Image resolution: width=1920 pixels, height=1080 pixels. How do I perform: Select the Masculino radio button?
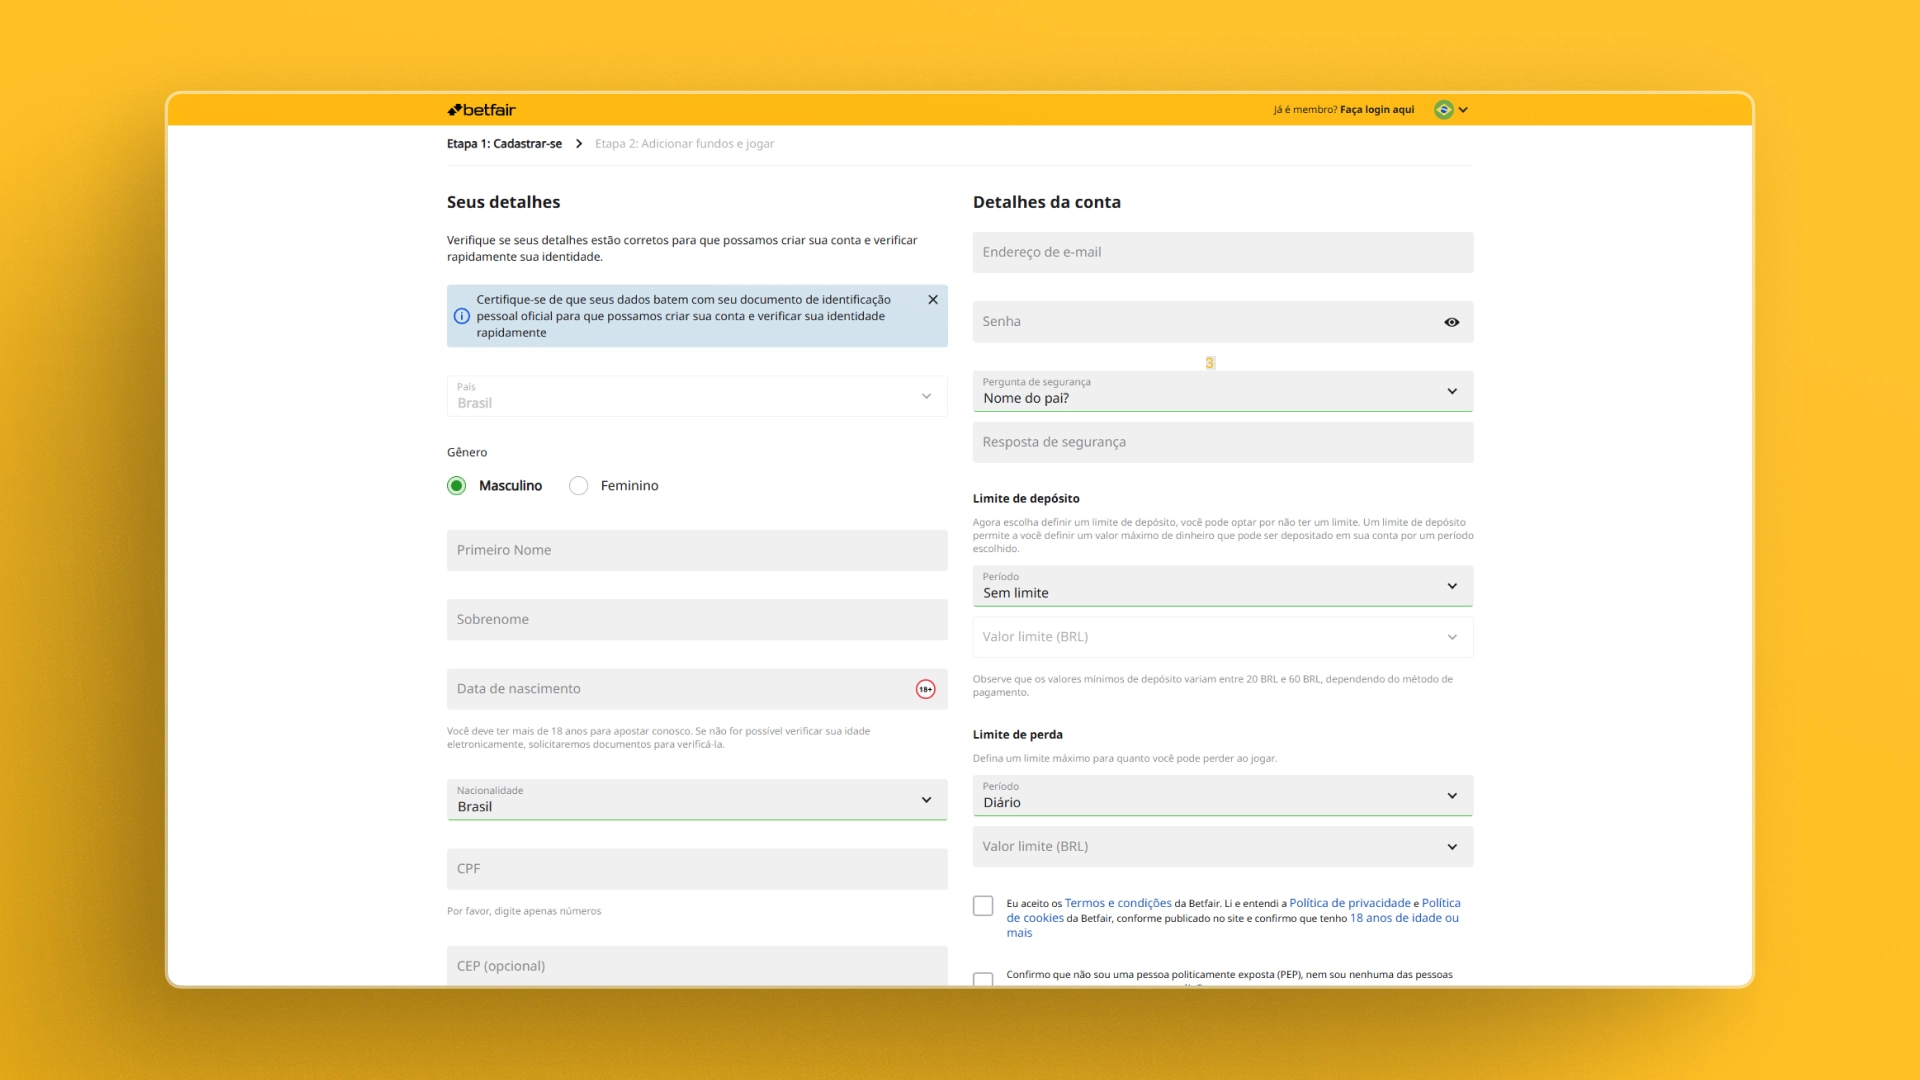coord(457,486)
